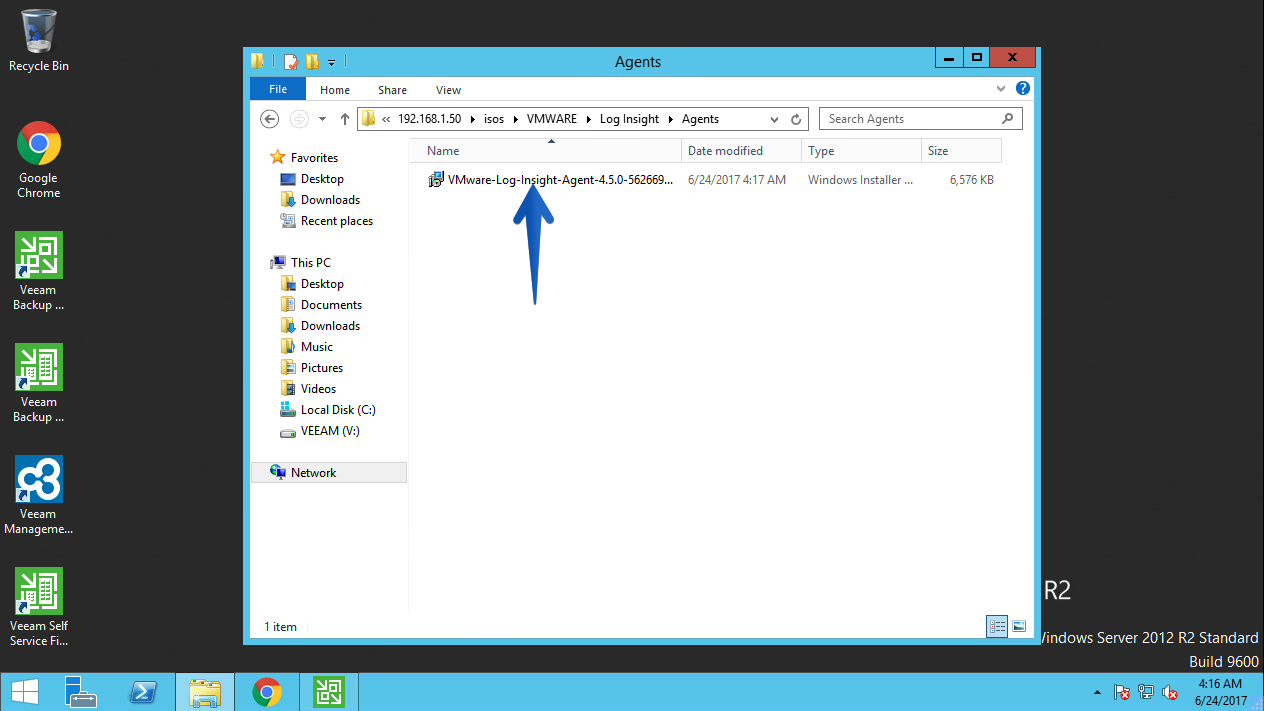The width and height of the screenshot is (1264, 711).
Task: Select Network in the navigation pane
Action: click(x=329, y=473)
